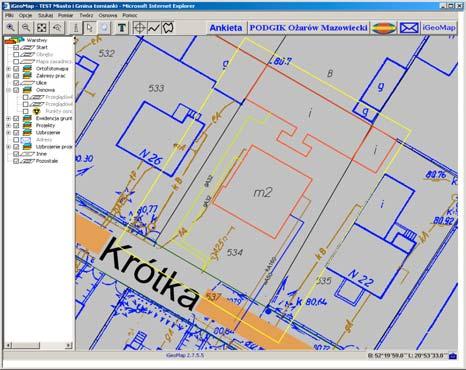
Task: Select the crosshair point tool
Action: tap(139, 28)
